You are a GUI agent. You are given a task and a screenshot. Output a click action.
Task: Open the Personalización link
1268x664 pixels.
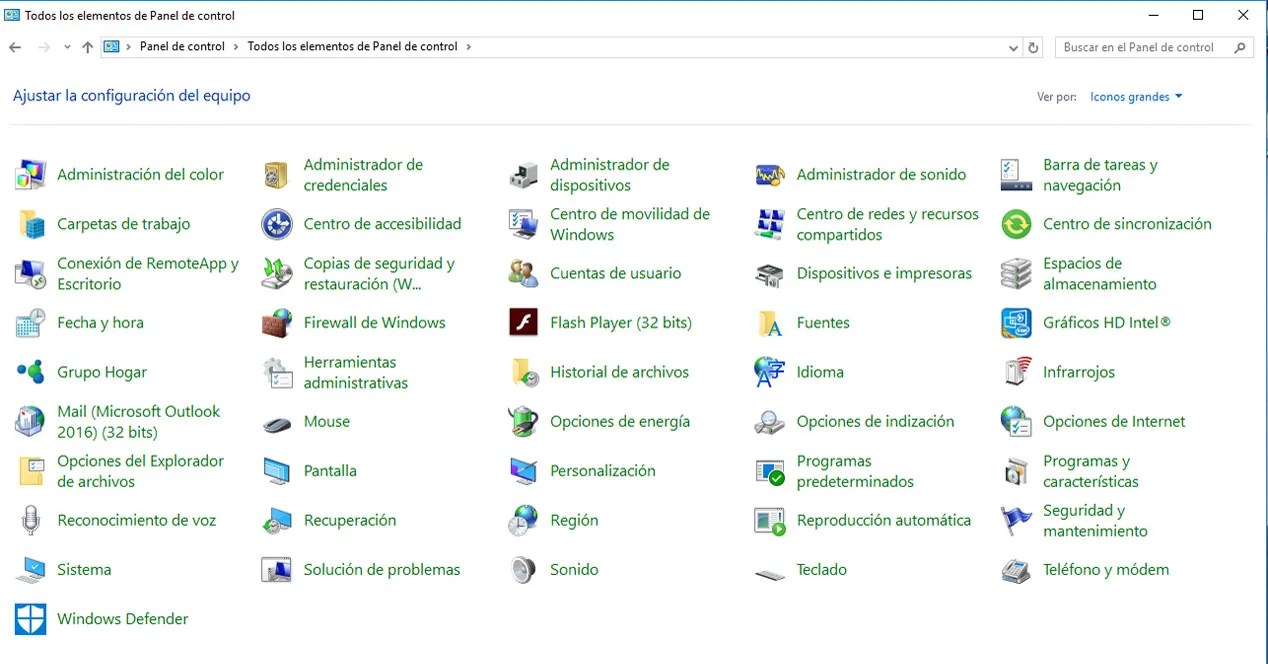click(603, 471)
